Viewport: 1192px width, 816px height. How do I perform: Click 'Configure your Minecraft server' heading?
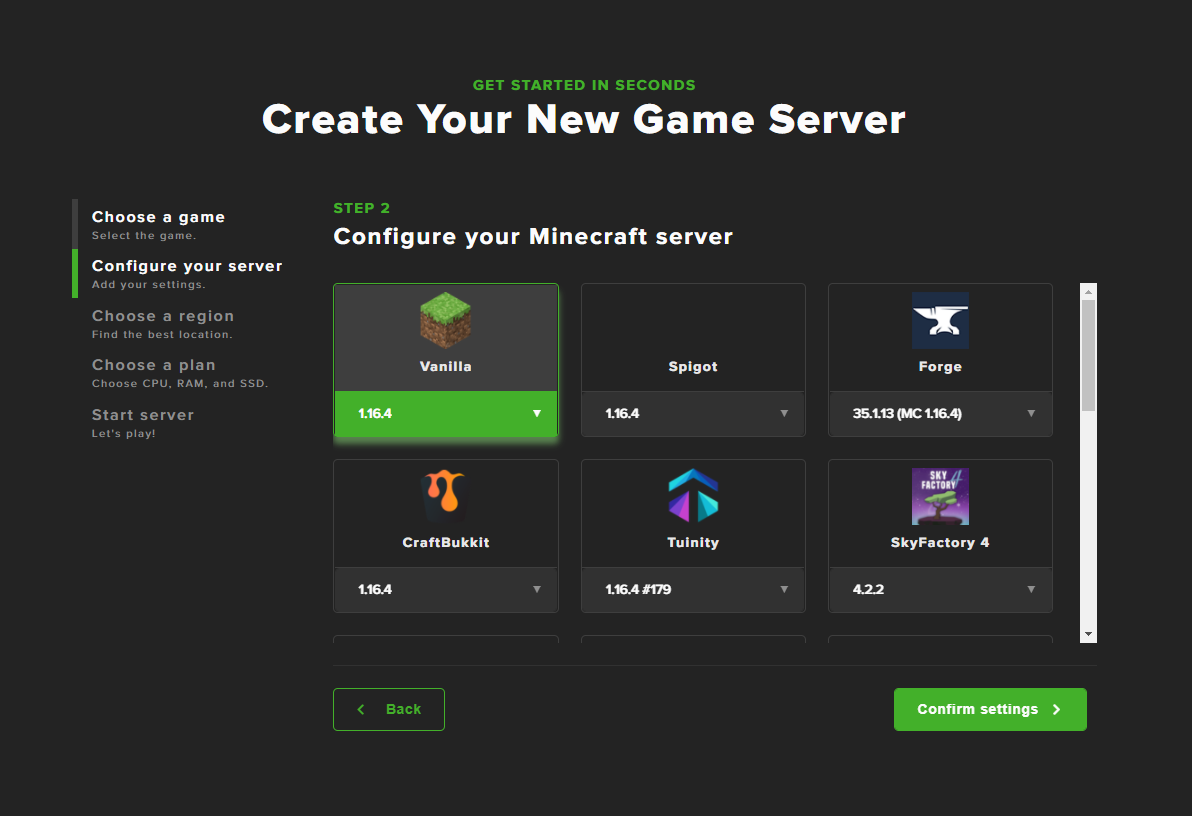click(533, 237)
